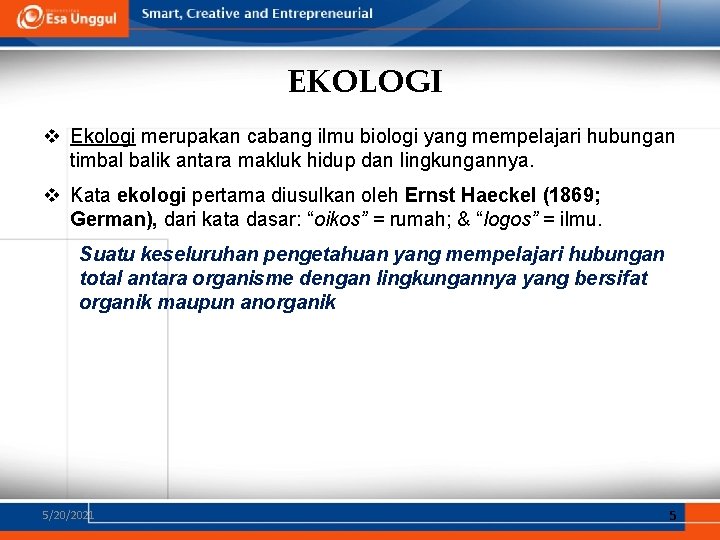Click the underlined word 'Ekologi'
Image resolution: width=720 pixels, height=540 pixels.
103,136
